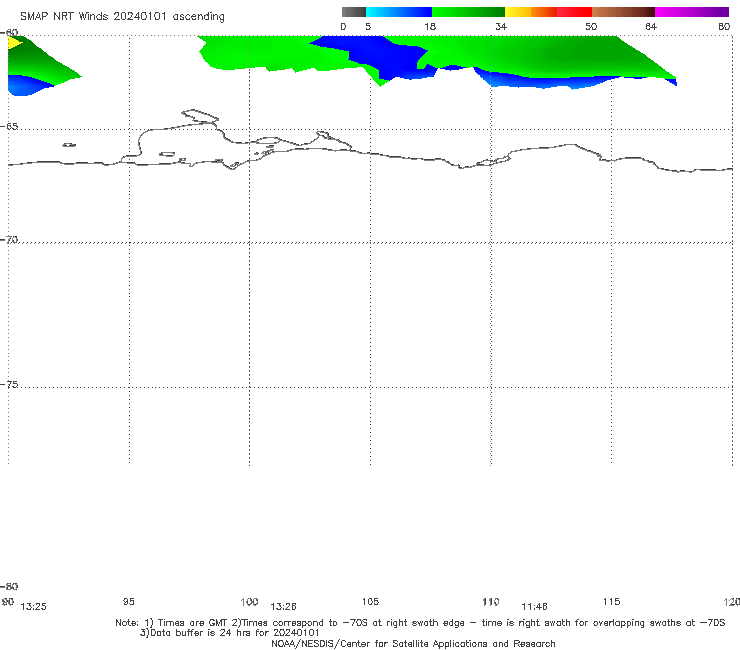Click the swath time '11:46'
740x650 pixels.
(x=534, y=607)
